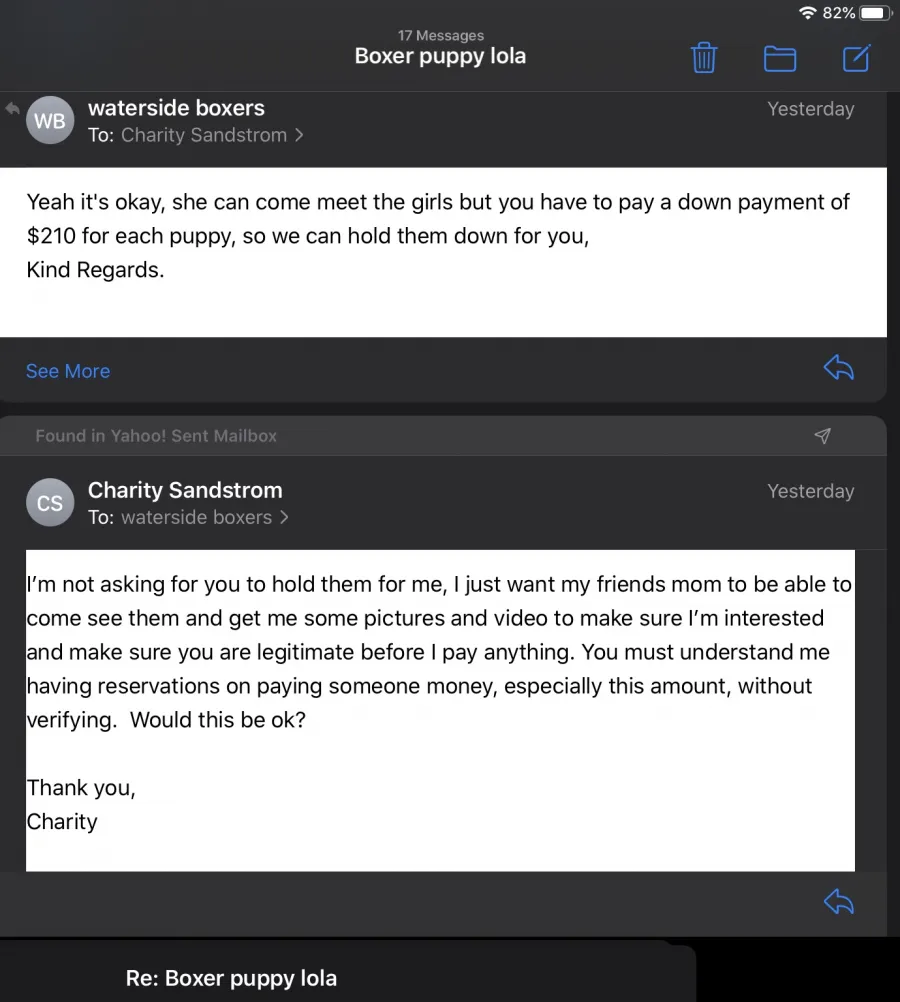Expand recipient details for waterside boxers
Screen dimensions: 900x1002
tap(205, 517)
